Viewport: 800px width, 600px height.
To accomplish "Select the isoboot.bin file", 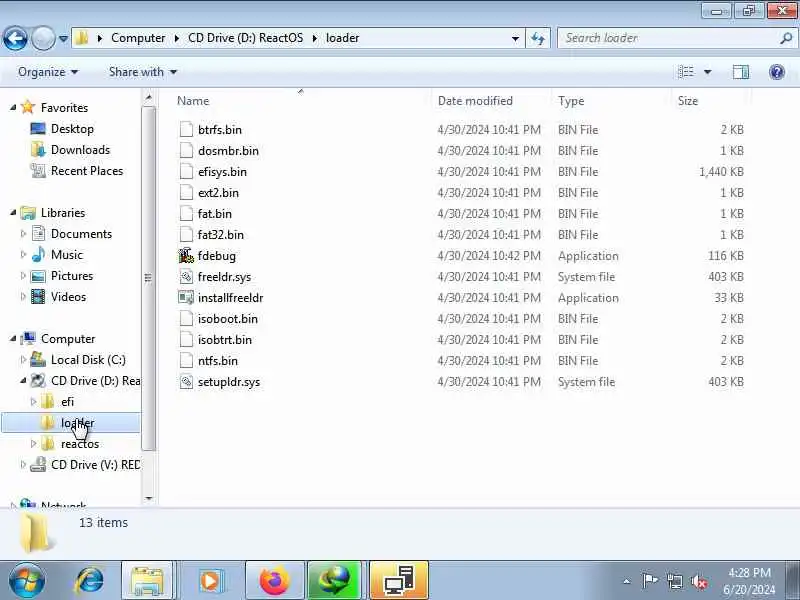I will coord(228,319).
